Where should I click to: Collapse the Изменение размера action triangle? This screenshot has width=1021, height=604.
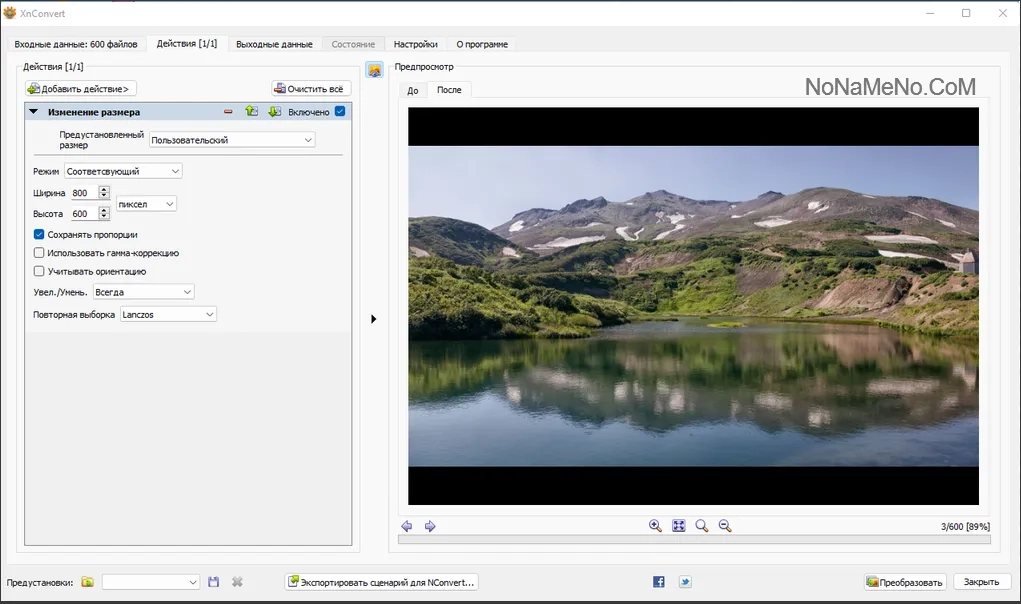[34, 111]
